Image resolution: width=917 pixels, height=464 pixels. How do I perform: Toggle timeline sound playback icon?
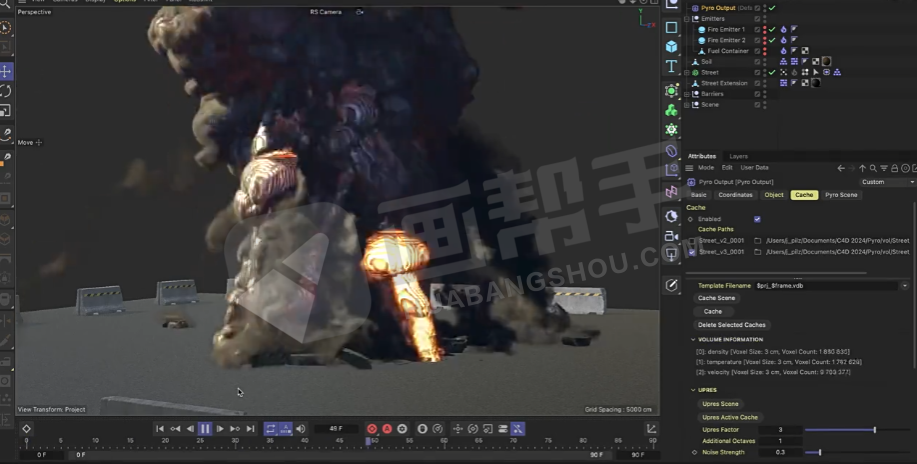301,429
